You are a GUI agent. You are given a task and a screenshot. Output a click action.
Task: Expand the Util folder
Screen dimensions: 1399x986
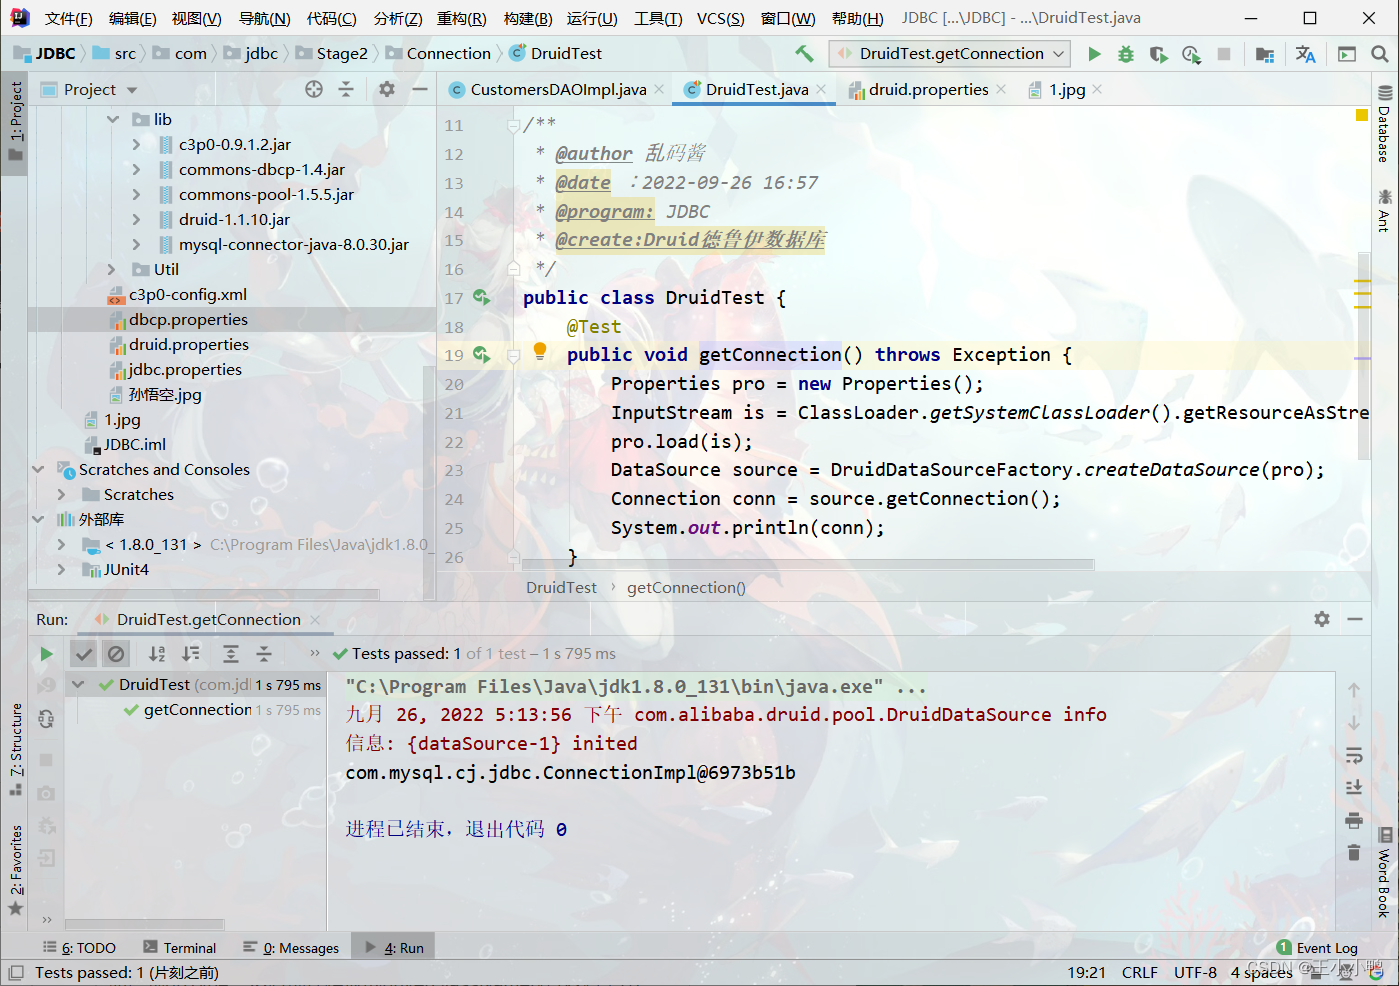(x=112, y=269)
